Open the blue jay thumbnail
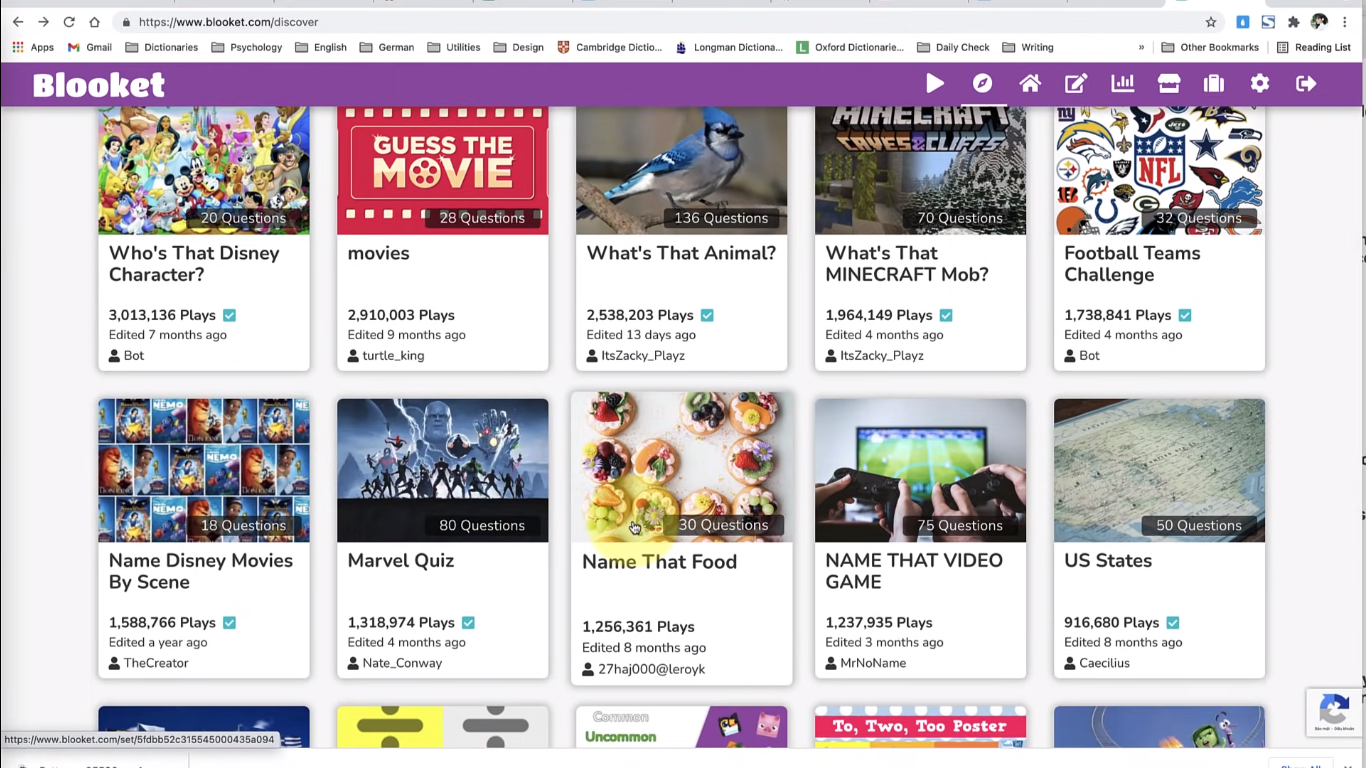This screenshot has width=1366, height=768. [682, 170]
